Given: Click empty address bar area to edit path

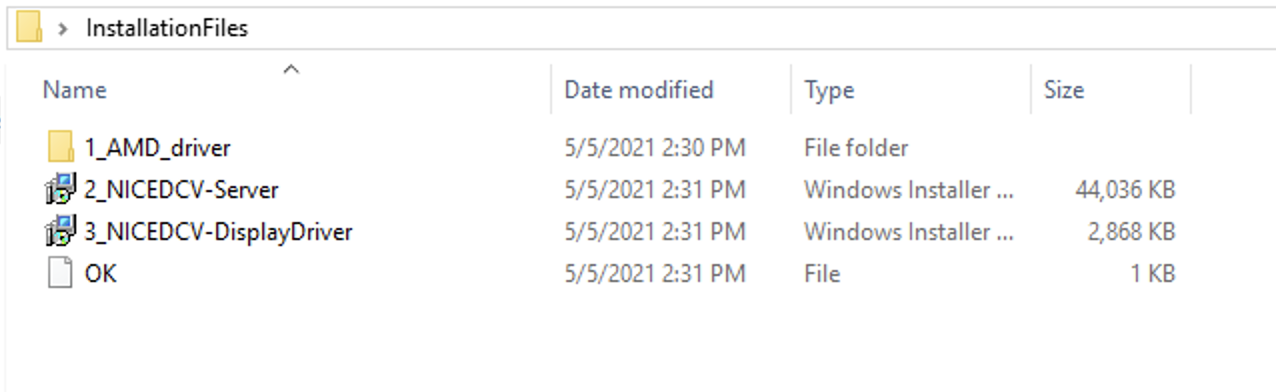Looking at the screenshot, I should click(x=760, y=28).
